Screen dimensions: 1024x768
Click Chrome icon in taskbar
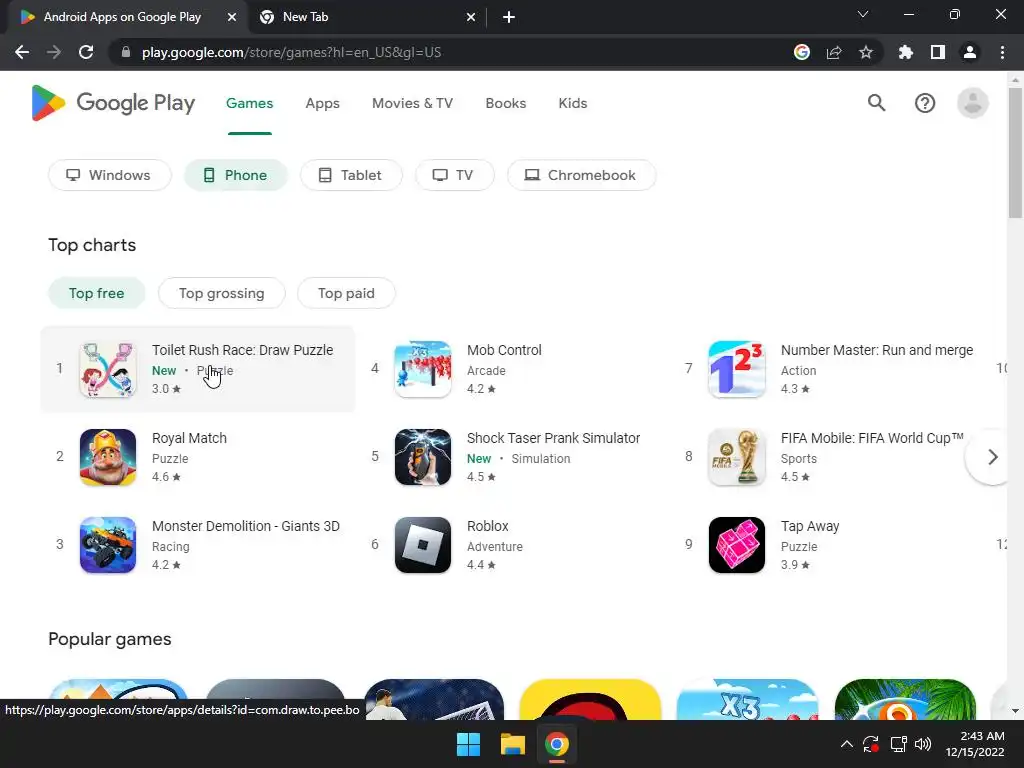point(556,744)
